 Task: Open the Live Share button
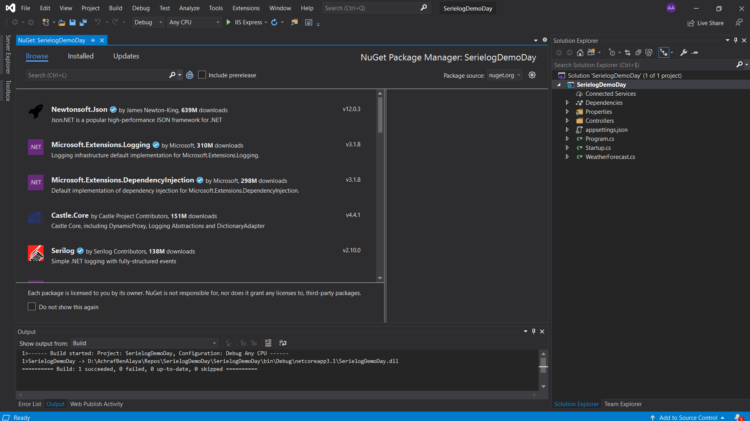click(706, 23)
